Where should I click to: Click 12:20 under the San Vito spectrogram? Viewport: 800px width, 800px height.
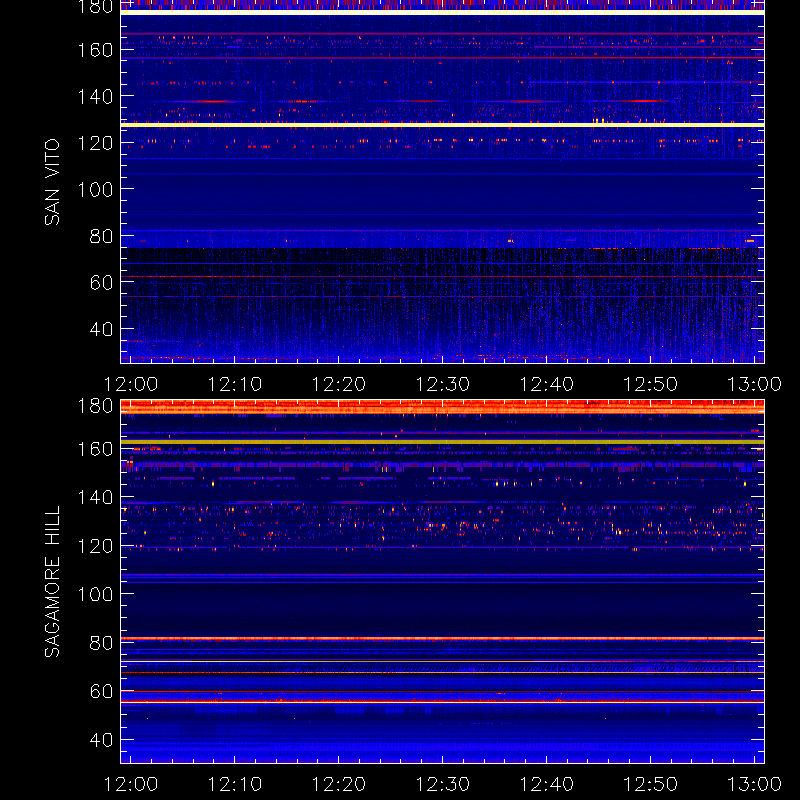pos(339,384)
